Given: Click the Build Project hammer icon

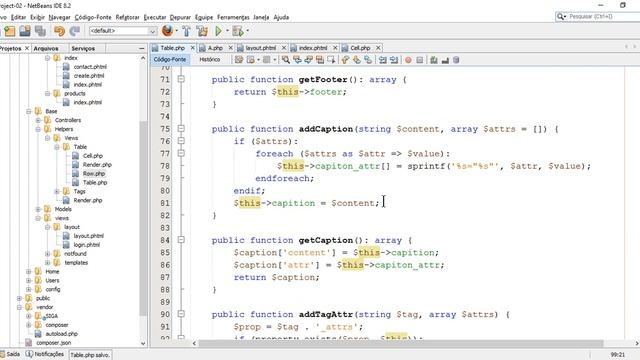Looking at the screenshot, I should point(186,31).
